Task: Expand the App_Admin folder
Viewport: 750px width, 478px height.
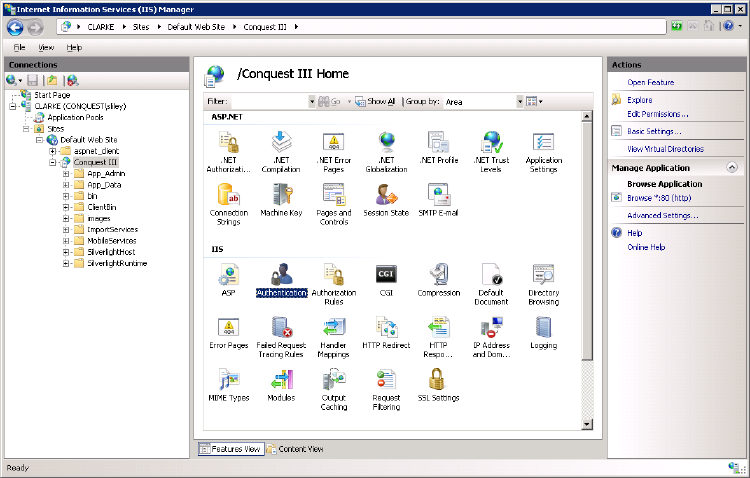Action: pyautogui.click(x=66, y=174)
